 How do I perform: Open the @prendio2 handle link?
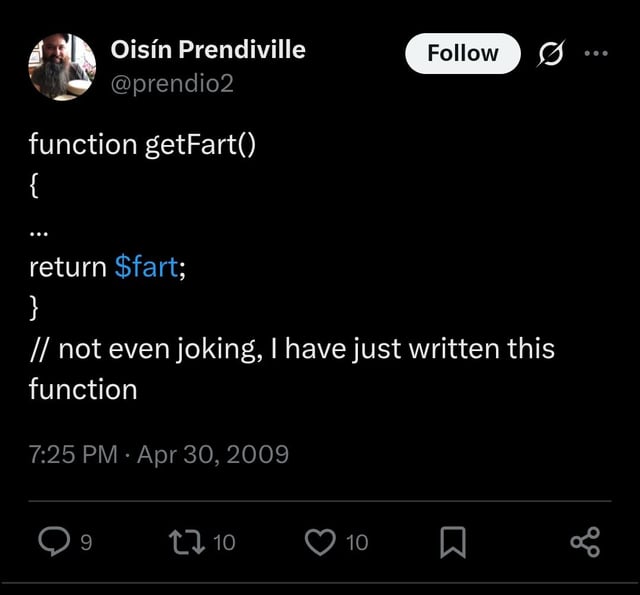[171, 83]
